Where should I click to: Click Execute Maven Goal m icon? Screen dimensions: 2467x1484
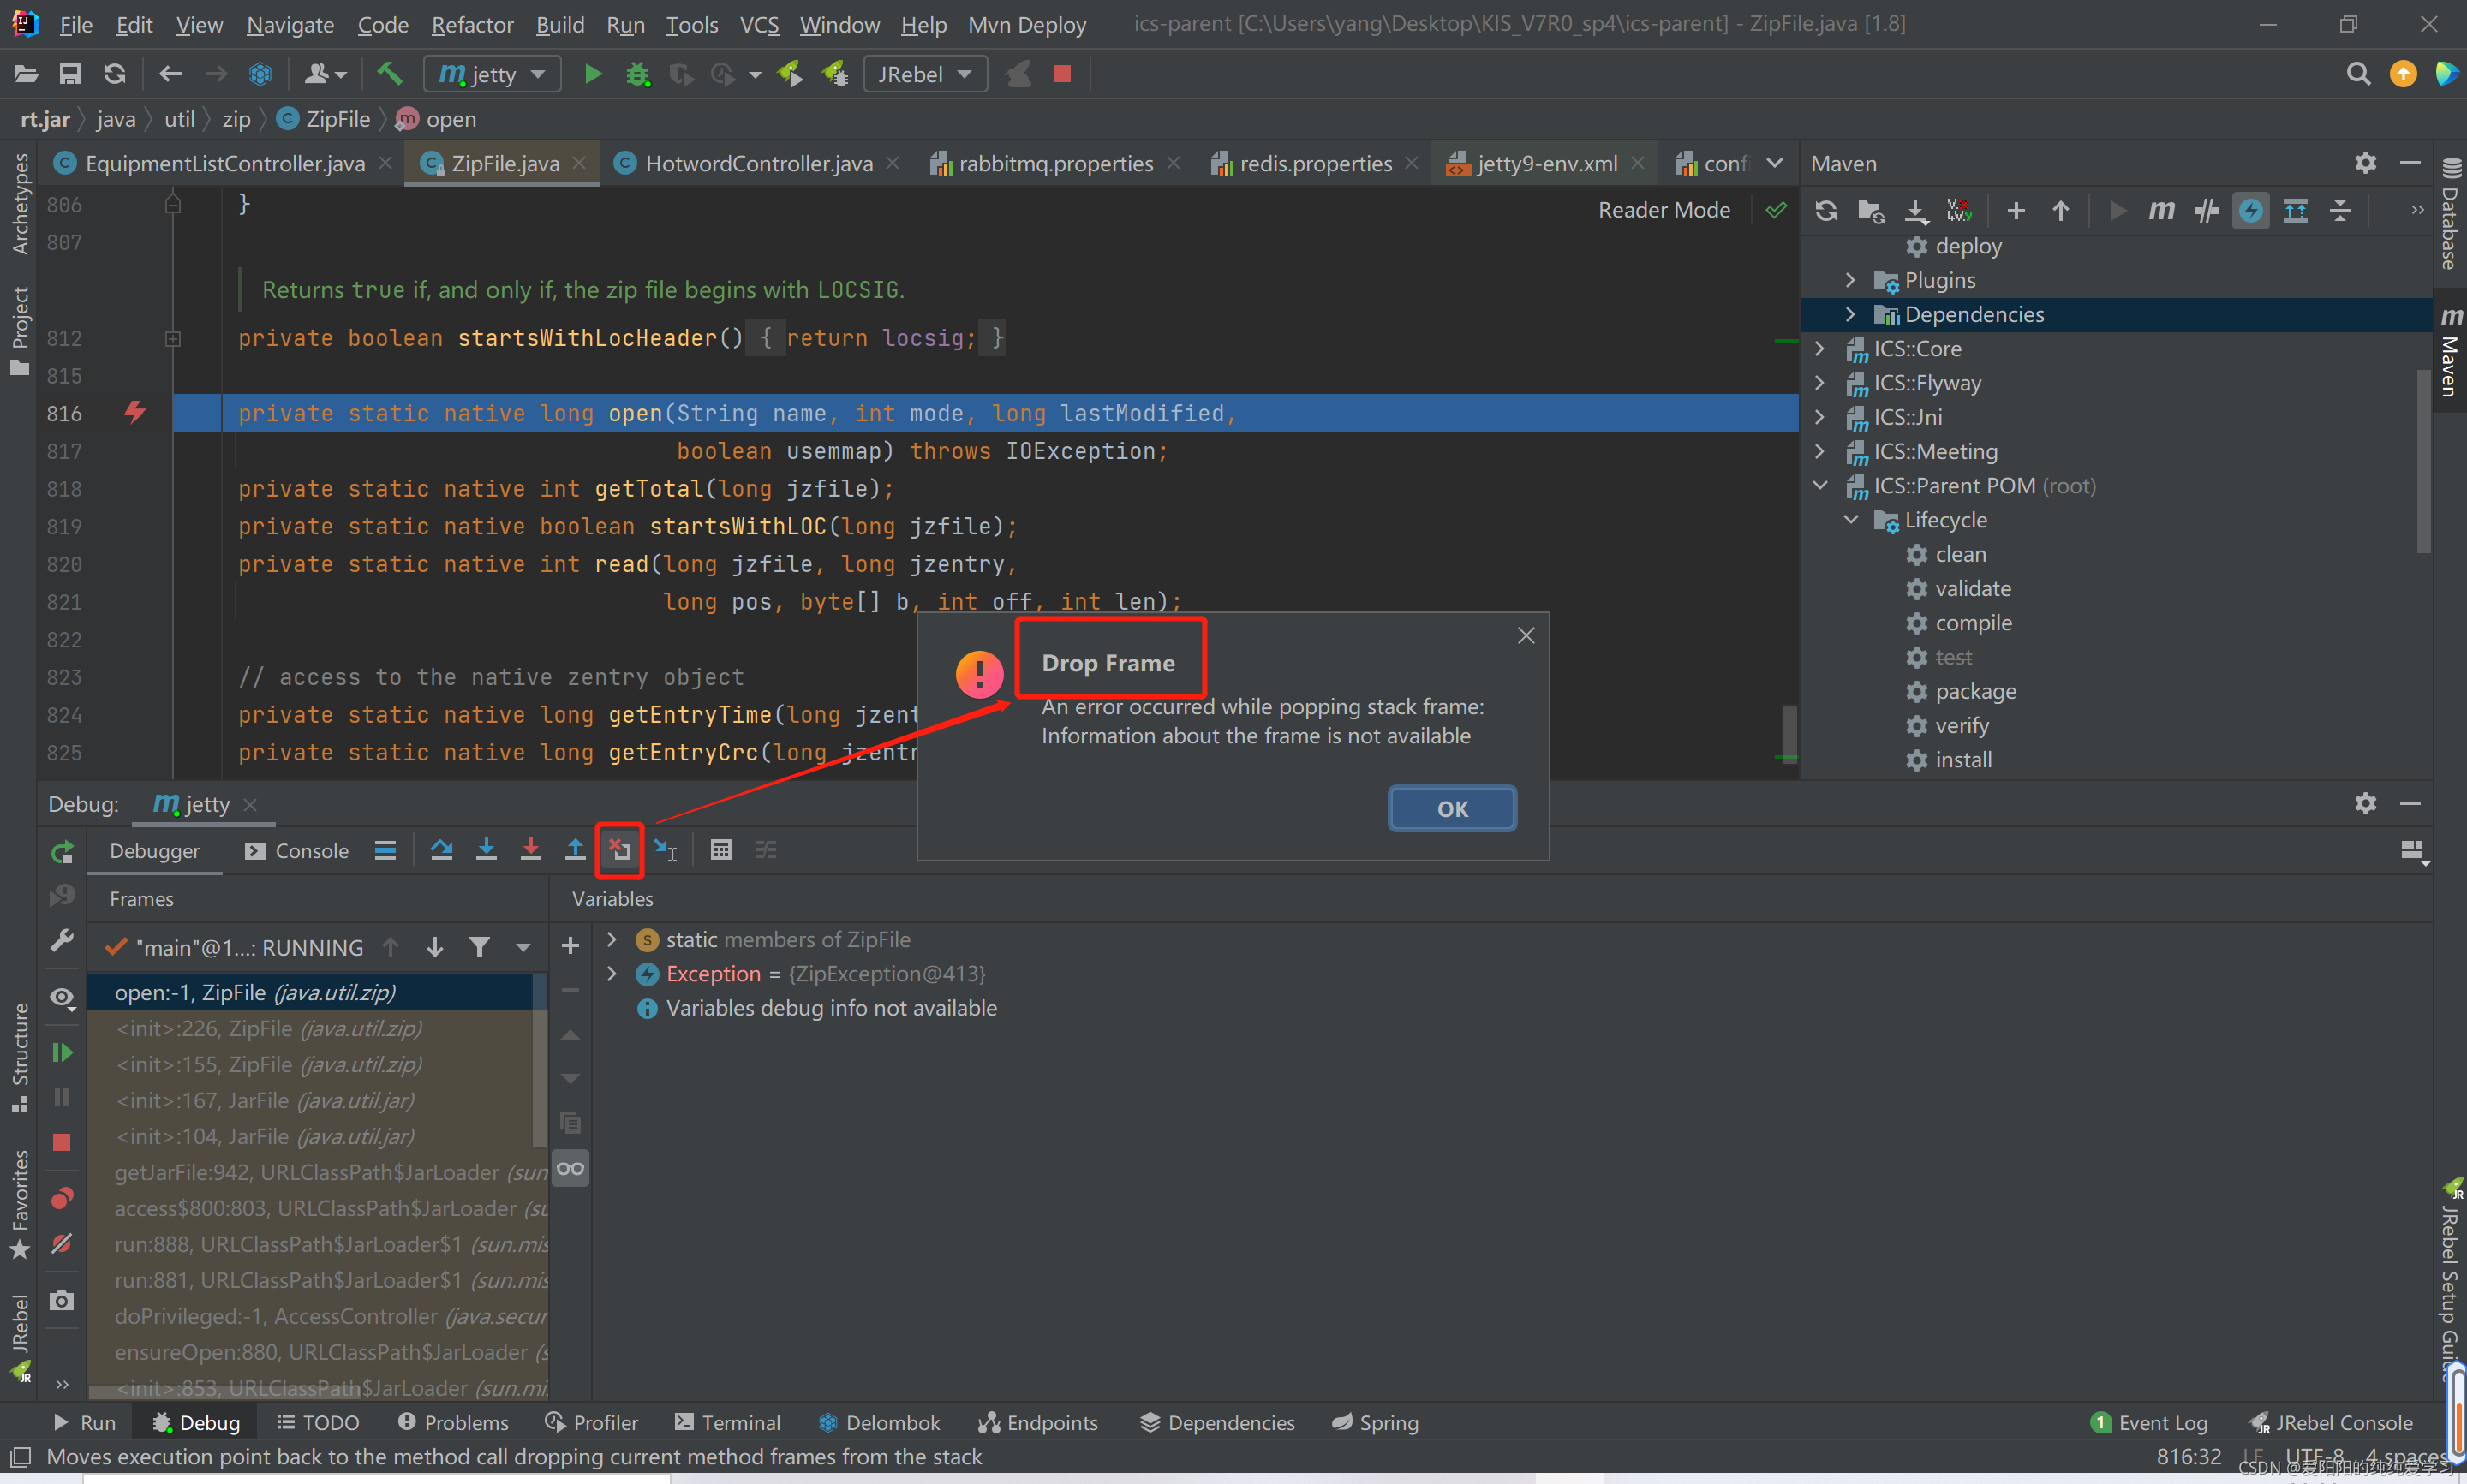pyautogui.click(x=2161, y=211)
